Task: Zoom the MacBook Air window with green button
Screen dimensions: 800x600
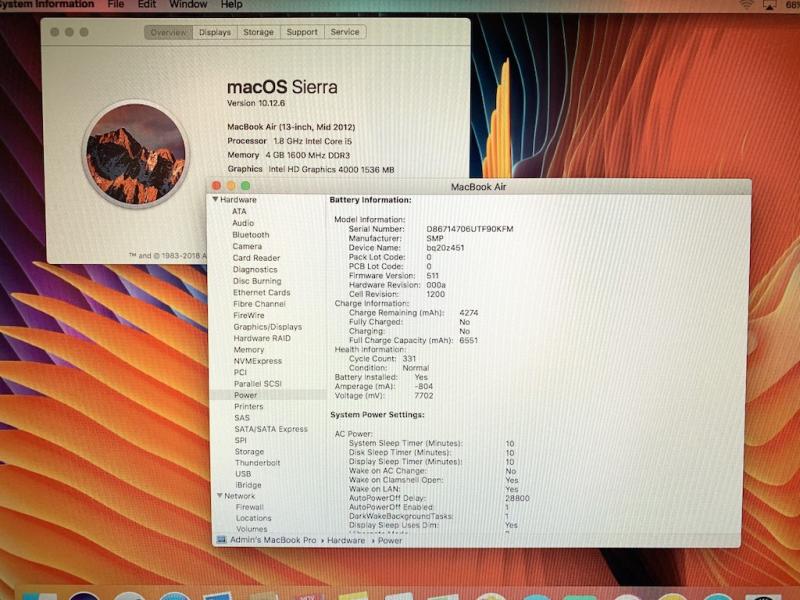Action: point(245,186)
